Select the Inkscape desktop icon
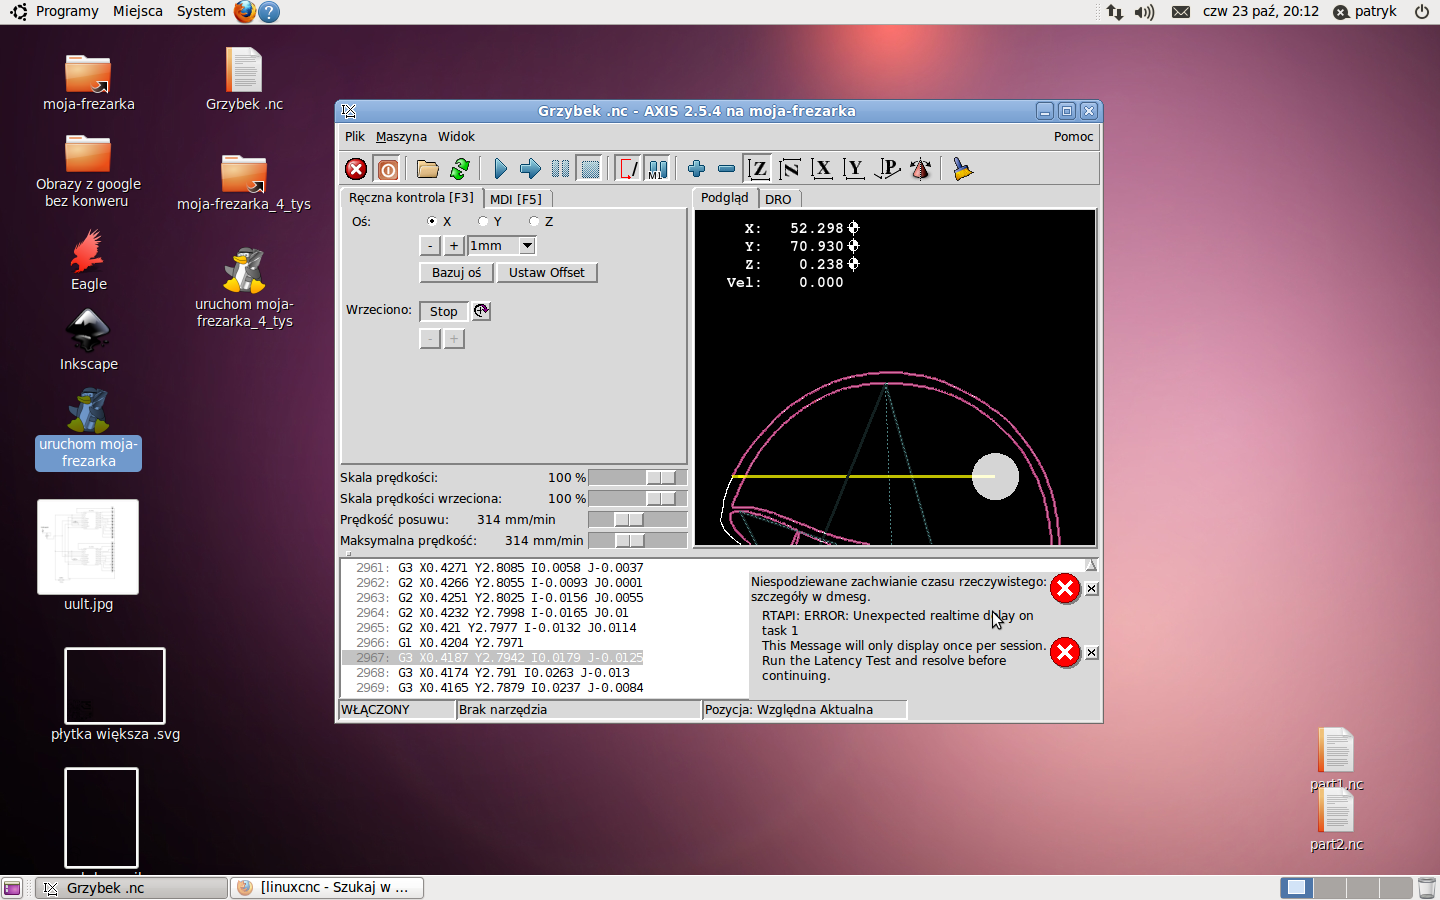 tap(88, 340)
